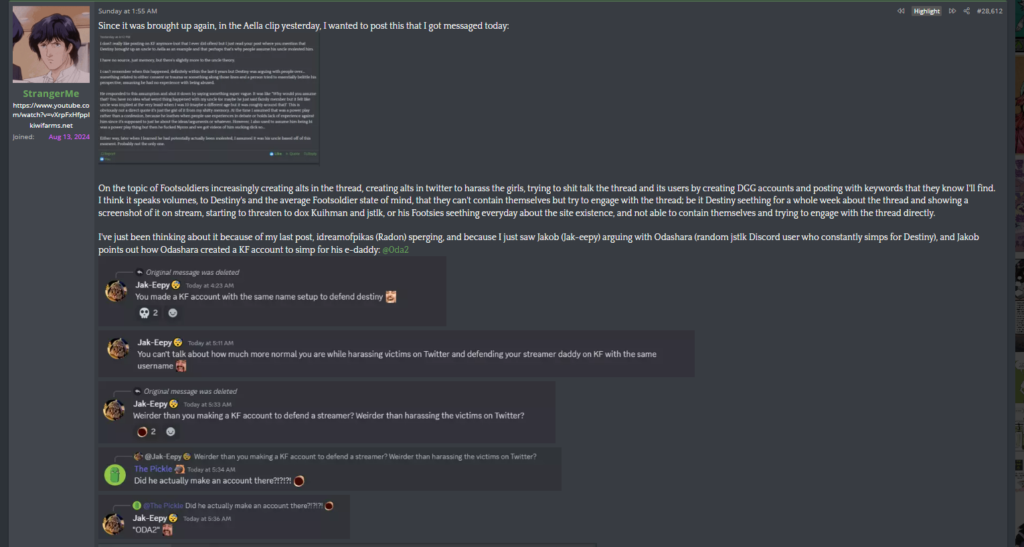Image resolution: width=1024 pixels, height=547 pixels.
Task: Open StrangerMe's avatar image
Action: pyautogui.click(x=51, y=44)
